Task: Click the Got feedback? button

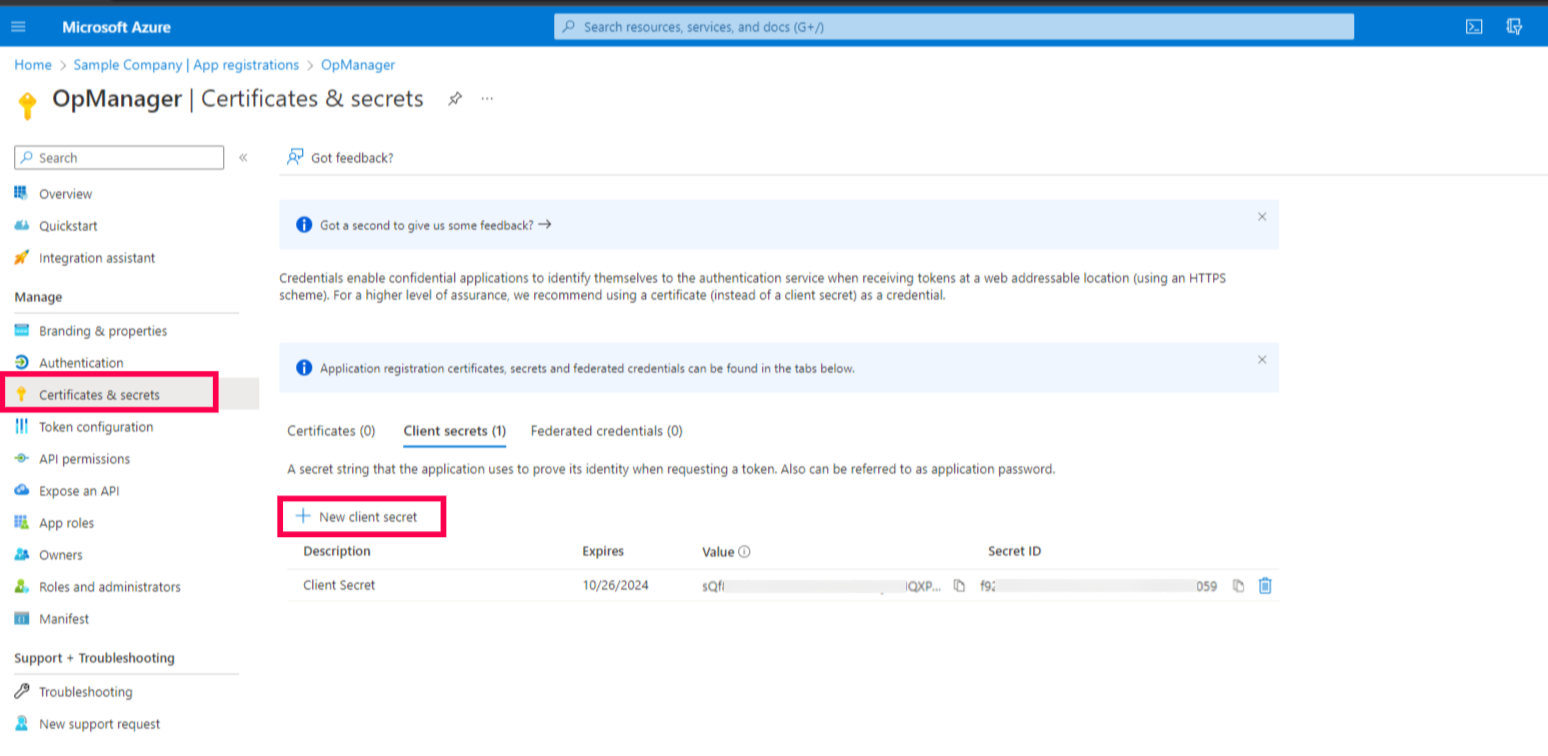Action: click(x=340, y=157)
